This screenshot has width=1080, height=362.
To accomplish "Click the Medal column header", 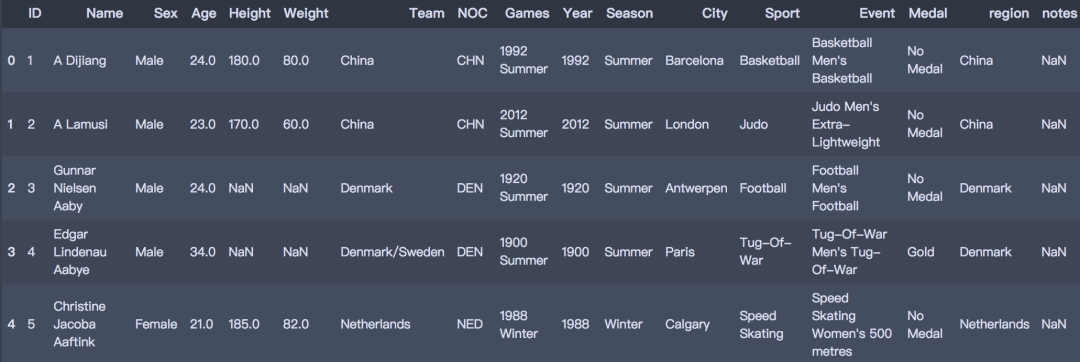I will 928,13.
